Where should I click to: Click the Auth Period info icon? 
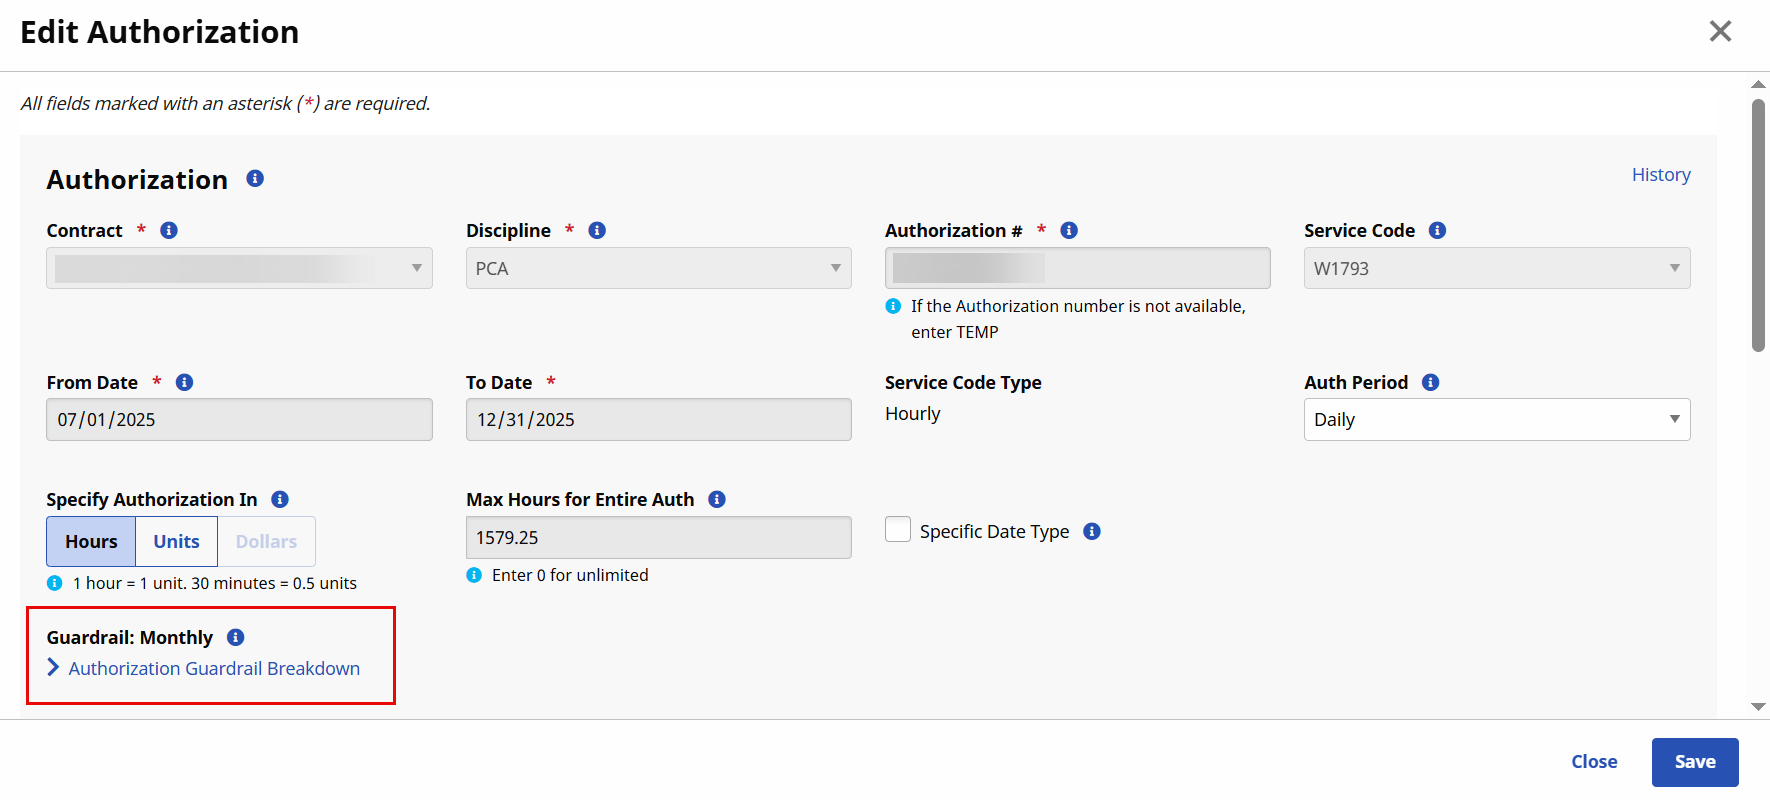click(1430, 383)
